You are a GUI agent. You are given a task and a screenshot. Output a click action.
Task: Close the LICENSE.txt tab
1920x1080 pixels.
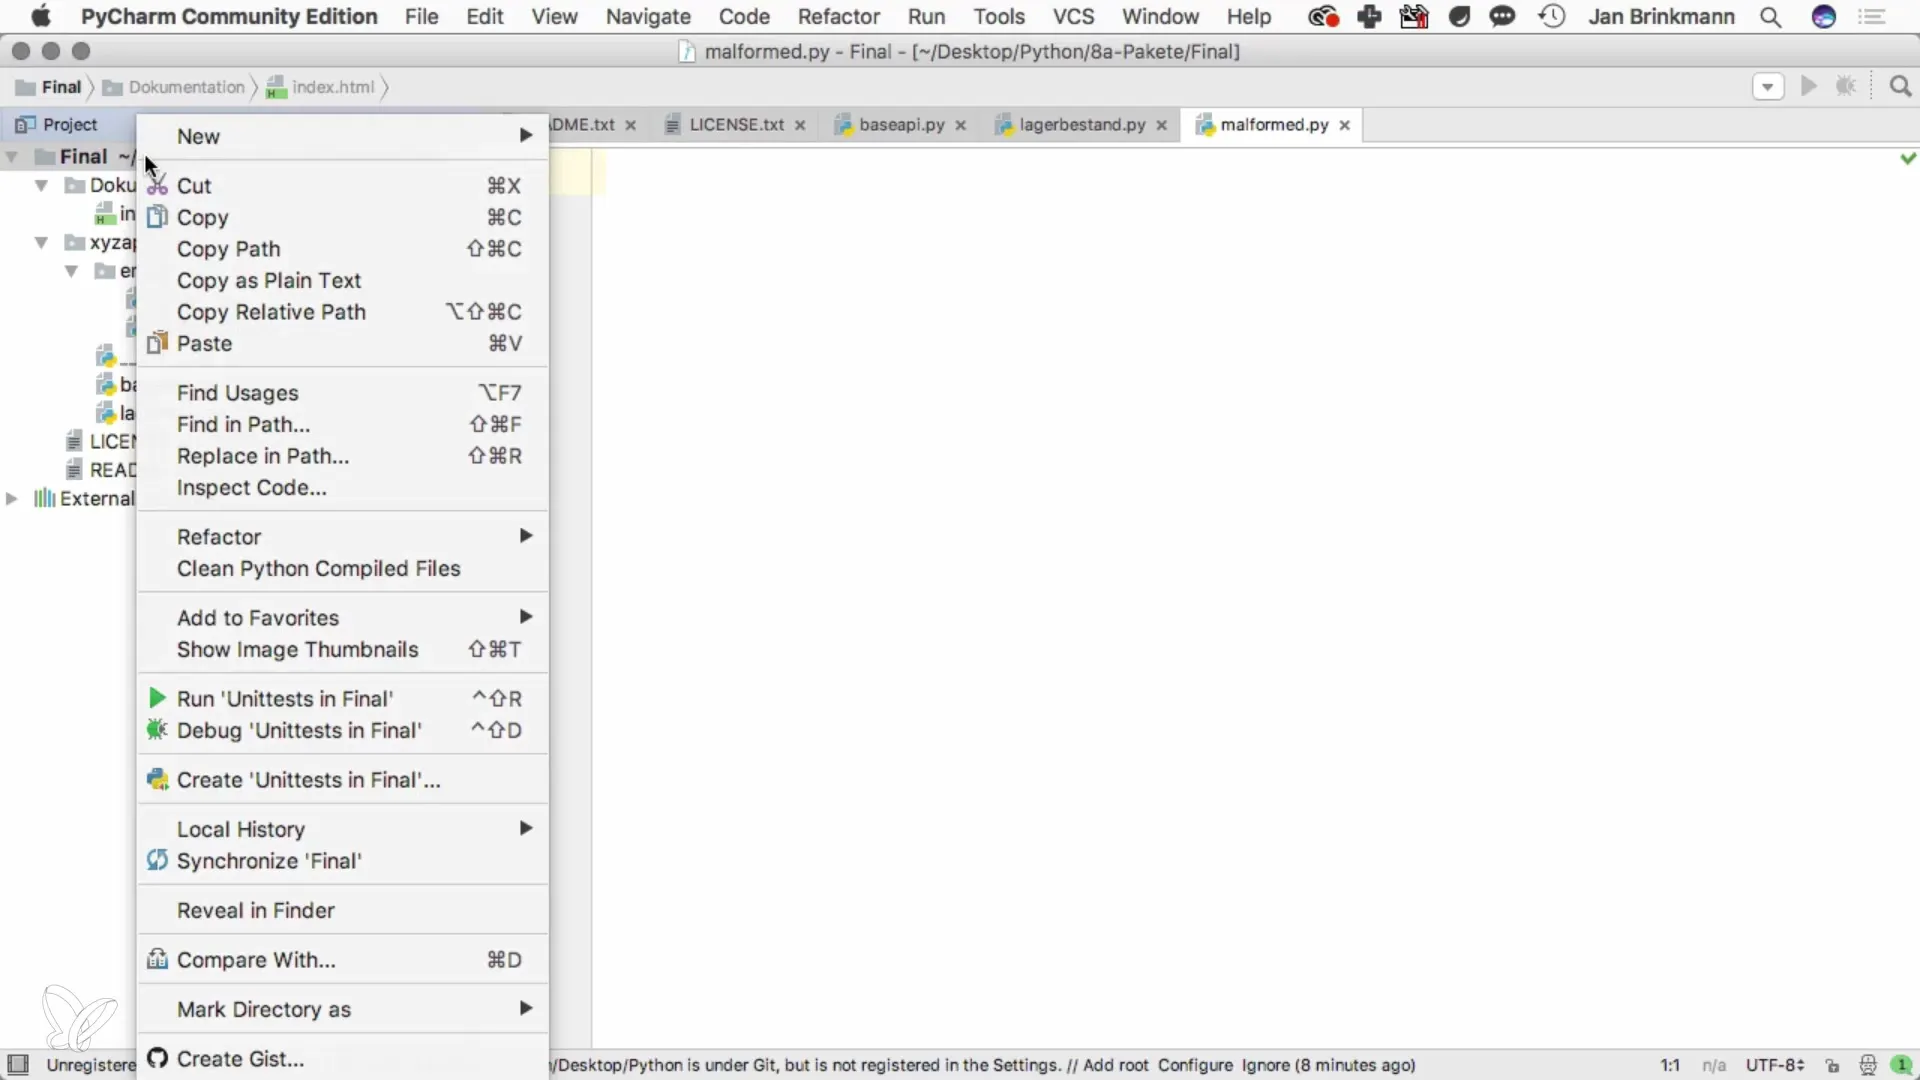pyautogui.click(x=800, y=125)
